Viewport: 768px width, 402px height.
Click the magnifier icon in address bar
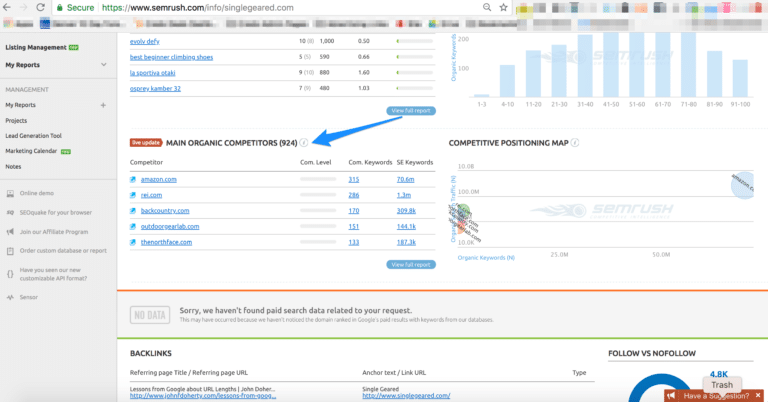click(487, 7)
